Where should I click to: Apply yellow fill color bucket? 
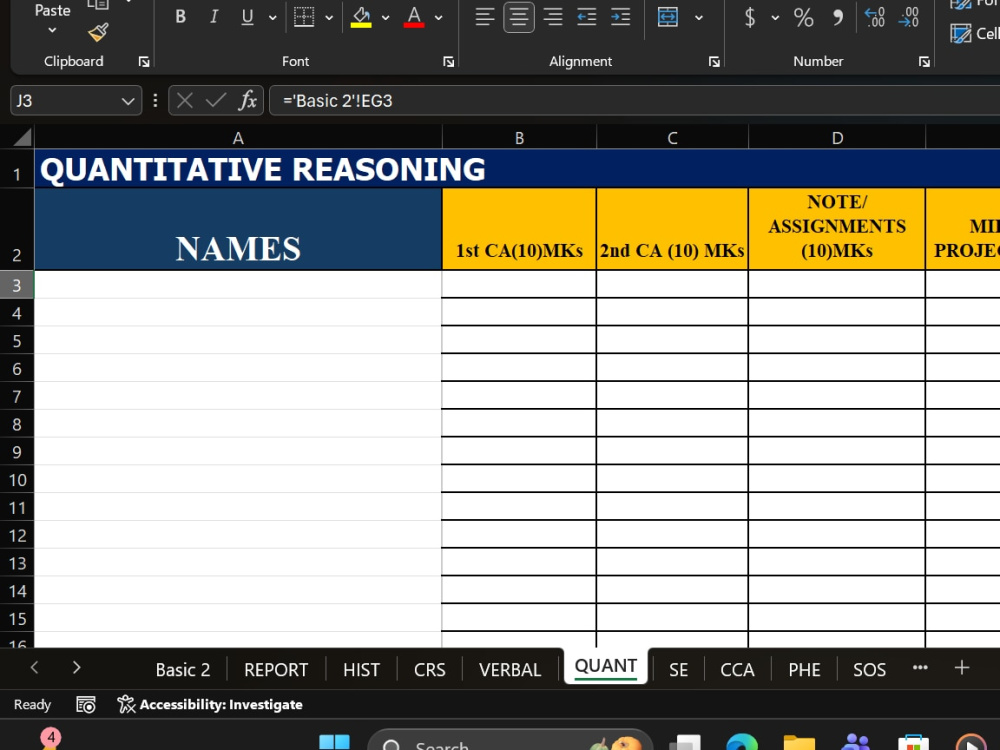click(x=361, y=17)
